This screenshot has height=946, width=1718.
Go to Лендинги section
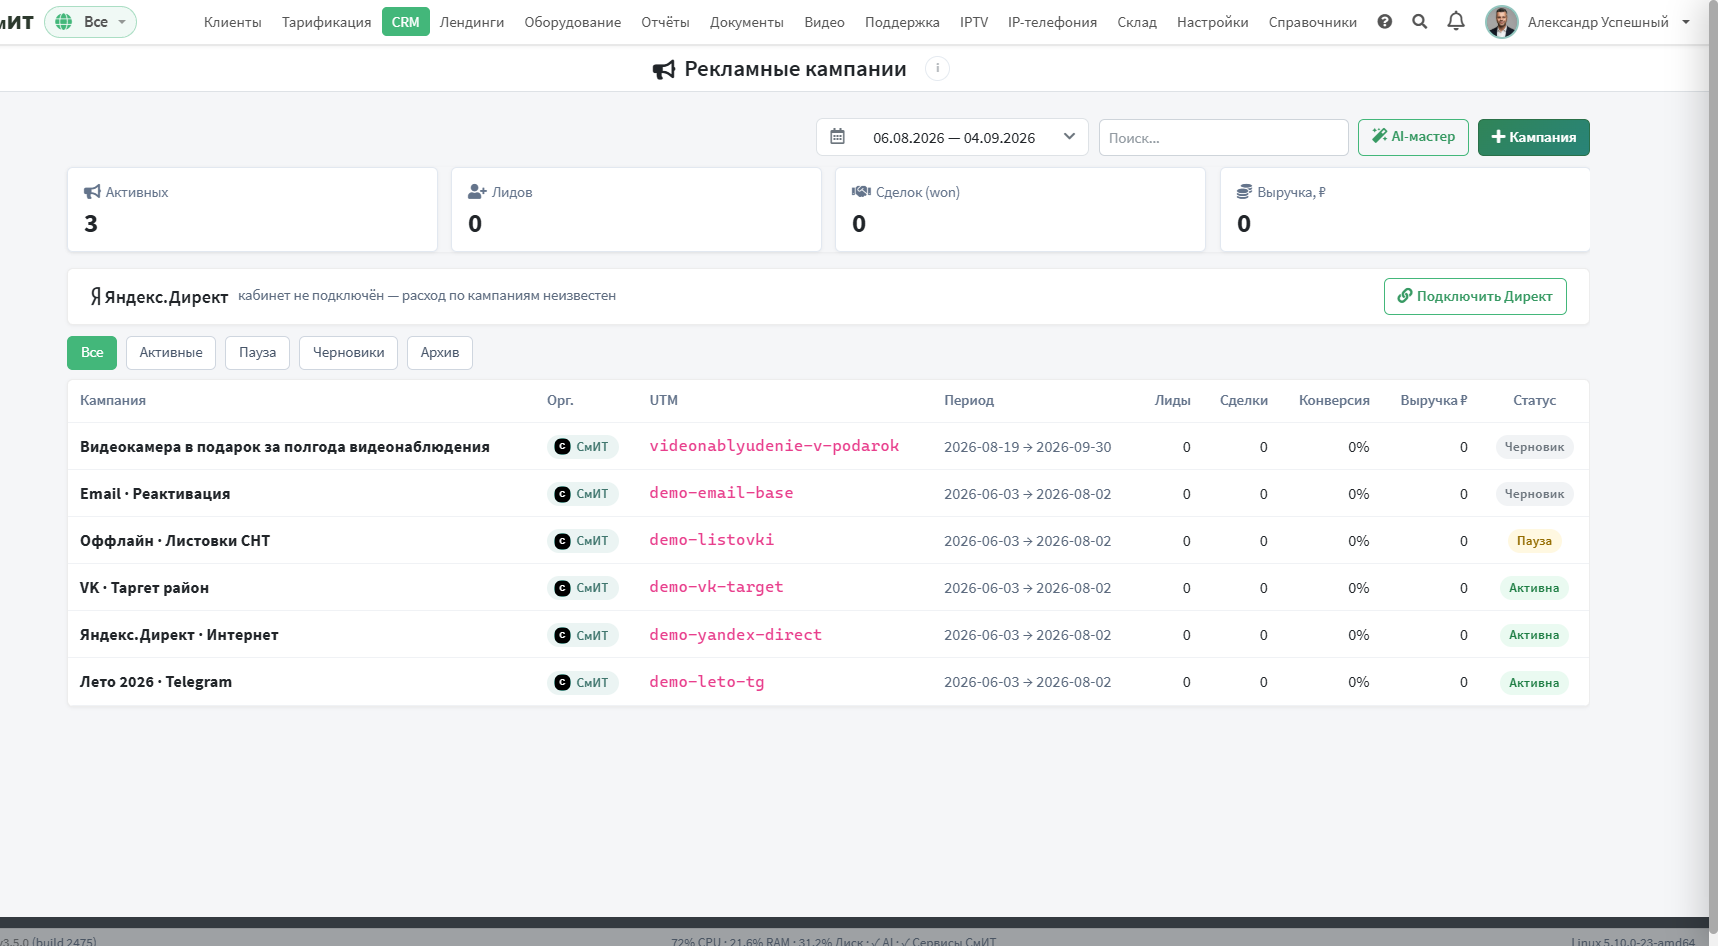tap(472, 22)
